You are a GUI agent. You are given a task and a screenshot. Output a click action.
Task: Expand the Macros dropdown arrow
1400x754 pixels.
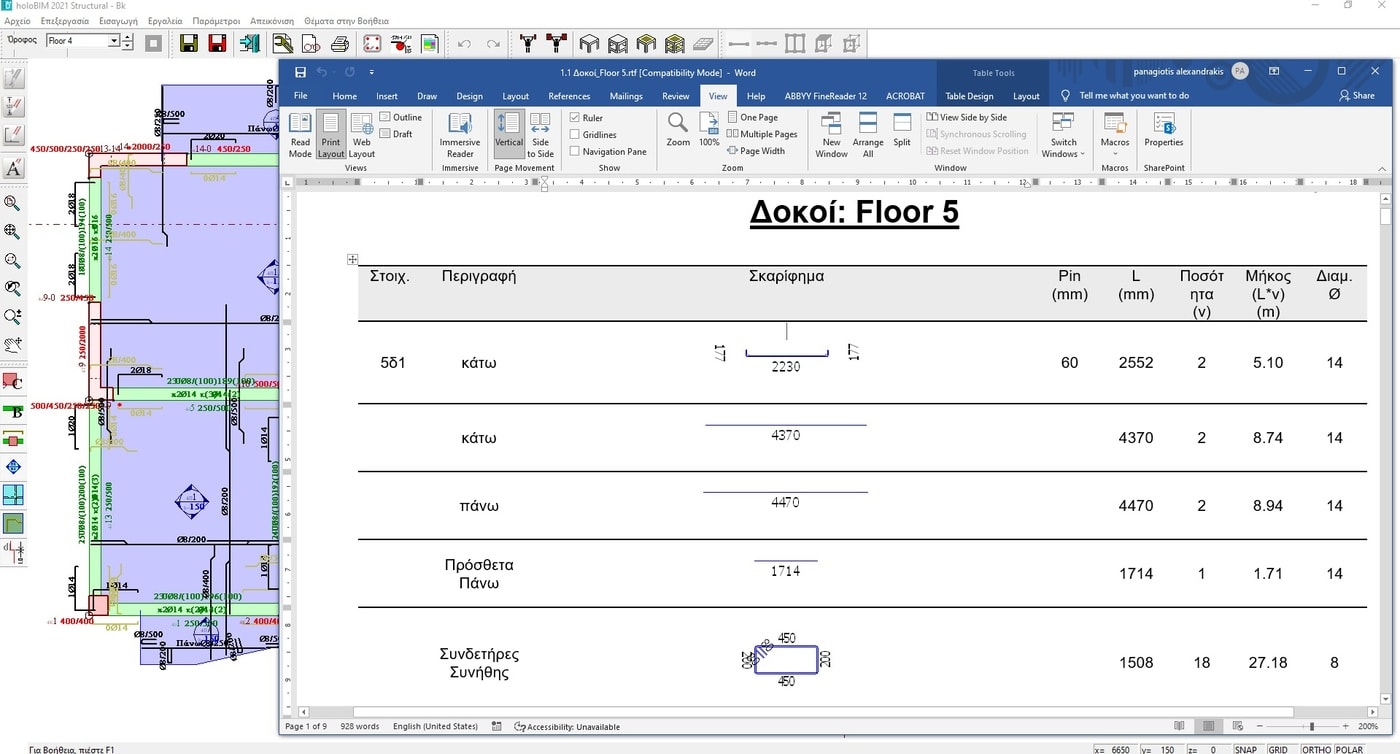tap(1115, 154)
